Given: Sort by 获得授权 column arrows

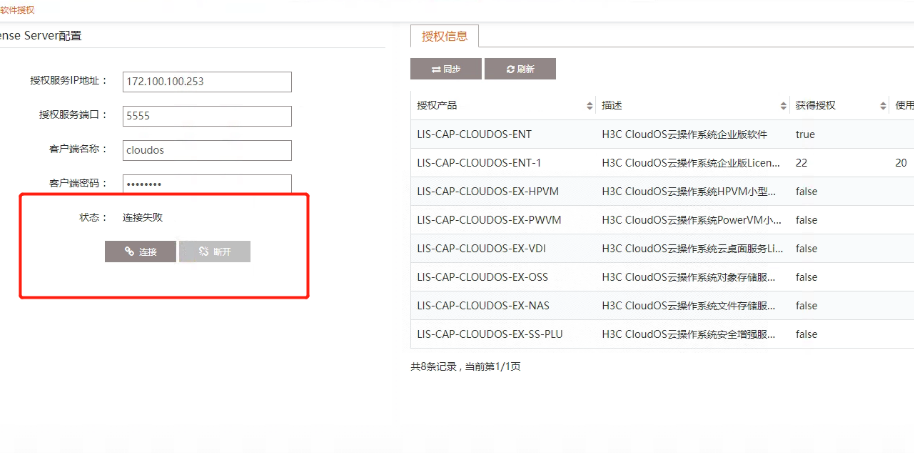Looking at the screenshot, I should tap(883, 106).
